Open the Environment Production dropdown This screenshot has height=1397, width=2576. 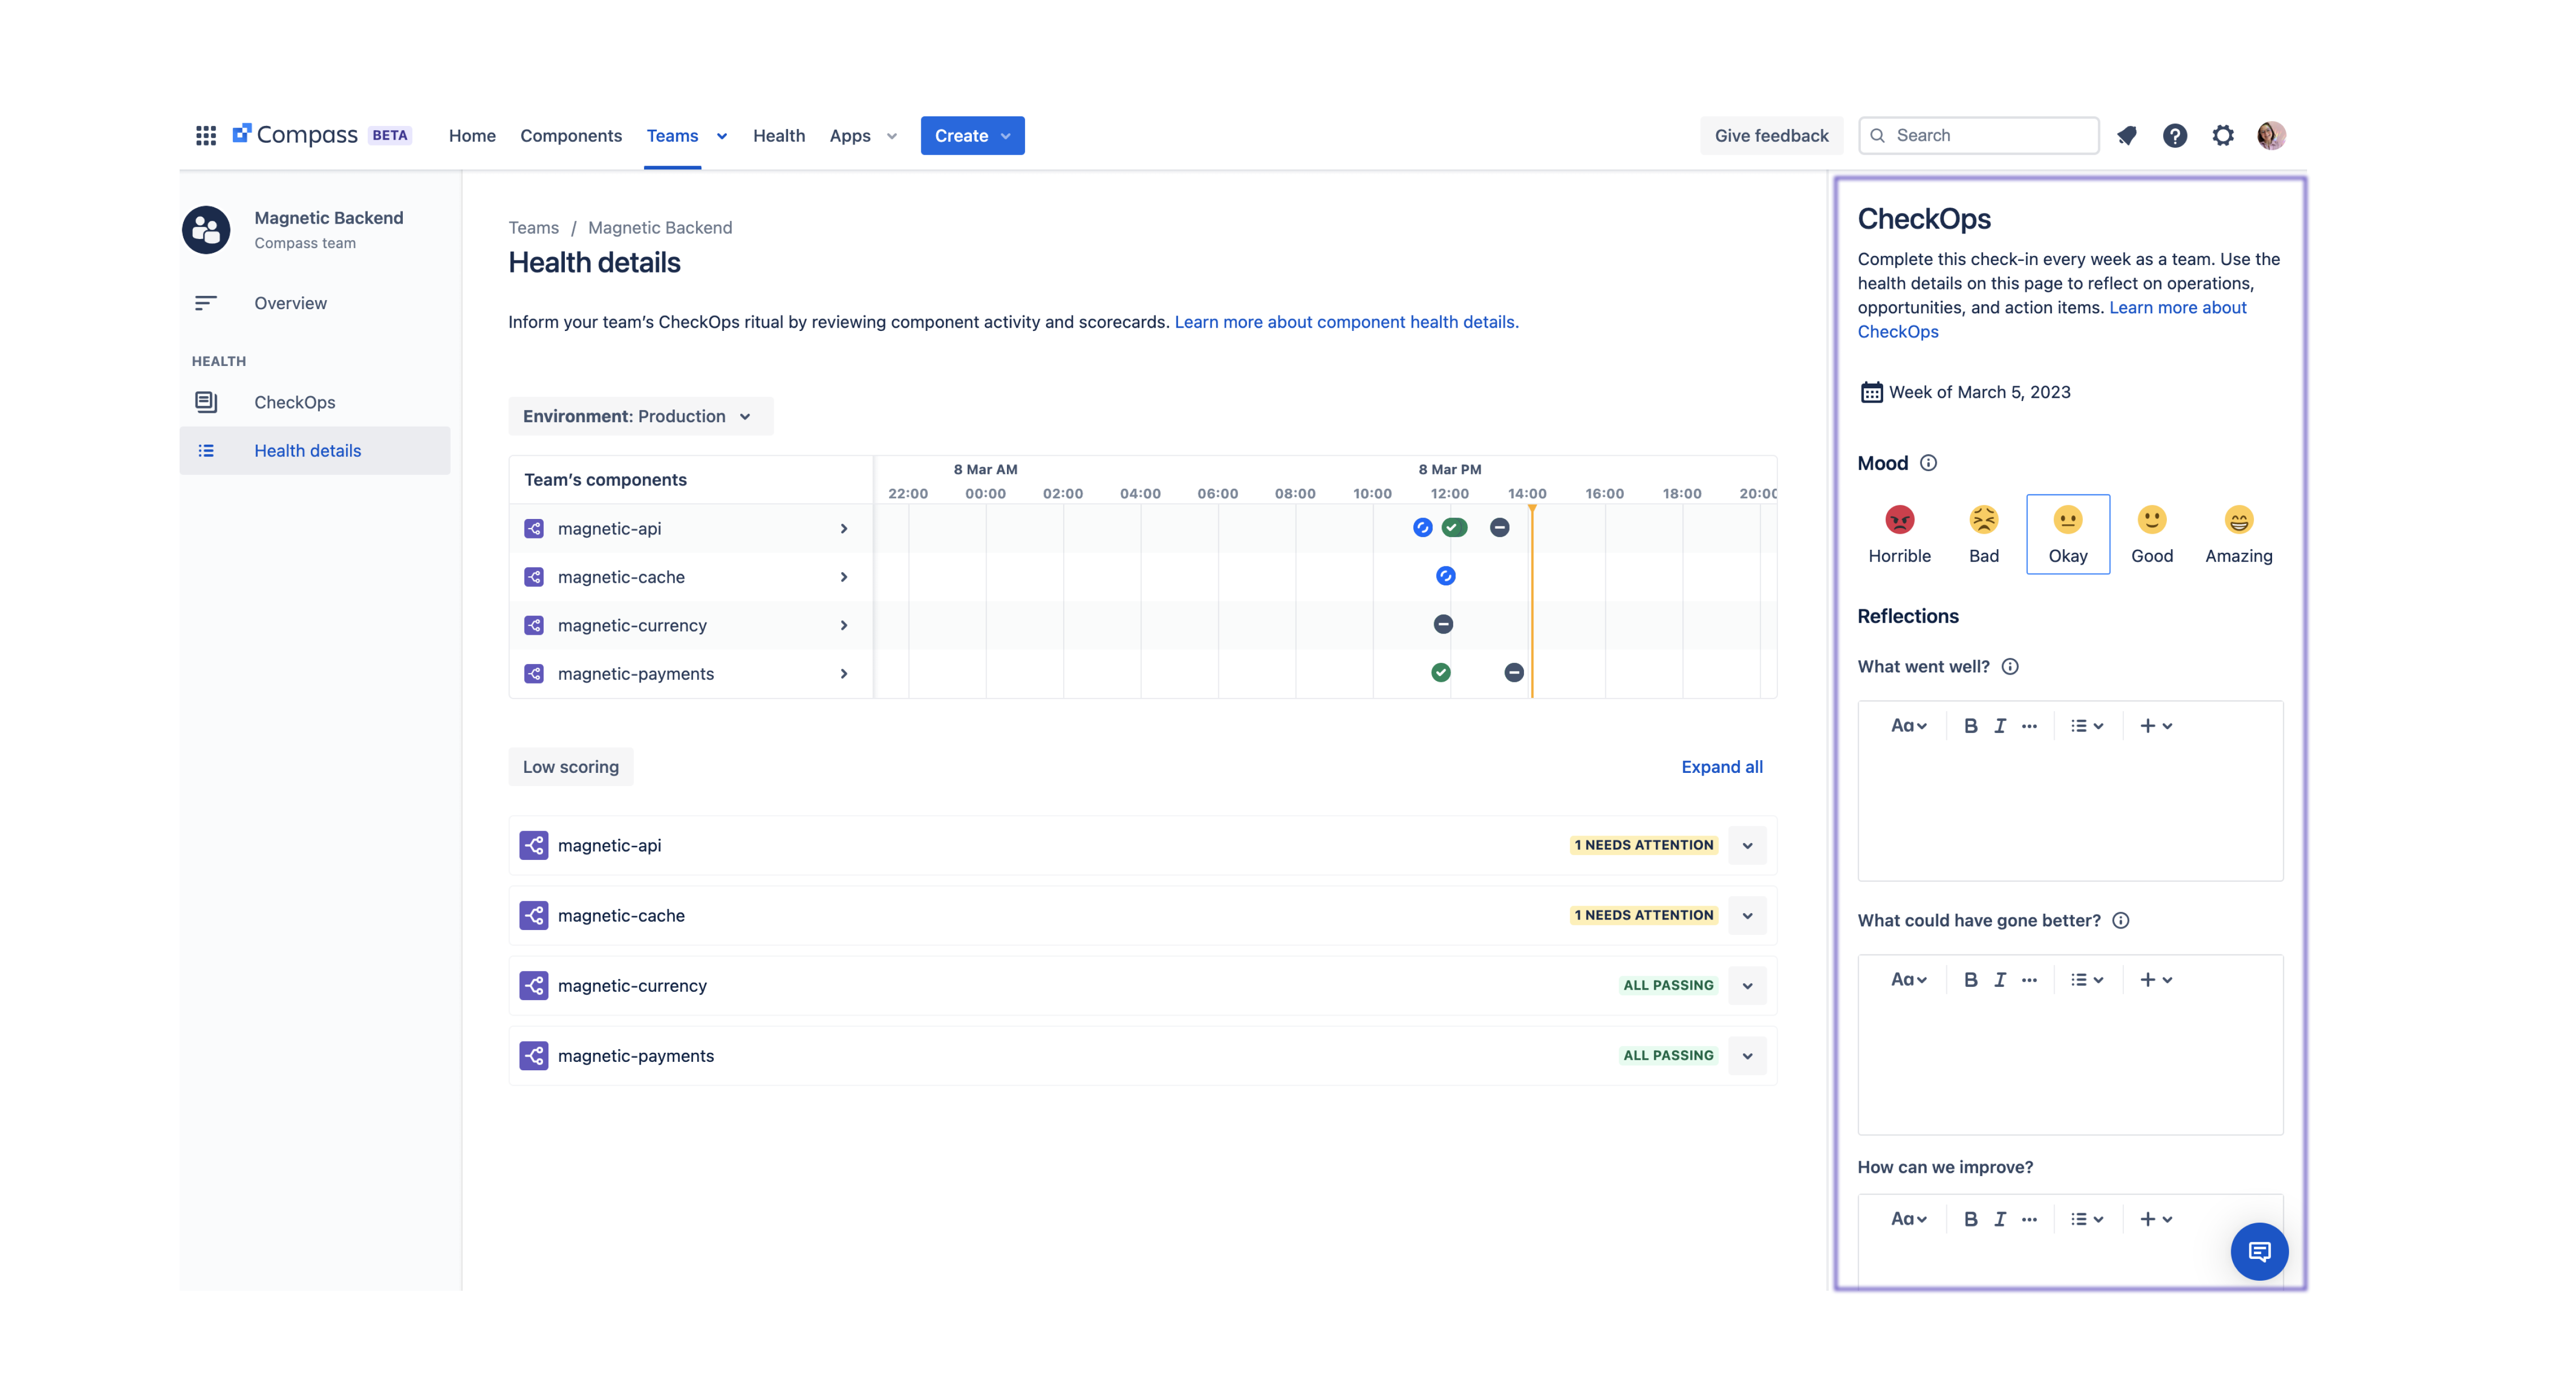pos(640,416)
